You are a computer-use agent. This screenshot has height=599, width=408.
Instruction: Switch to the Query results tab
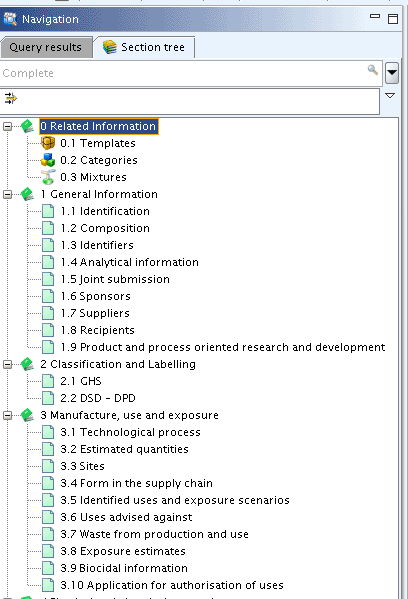pyautogui.click(x=46, y=47)
